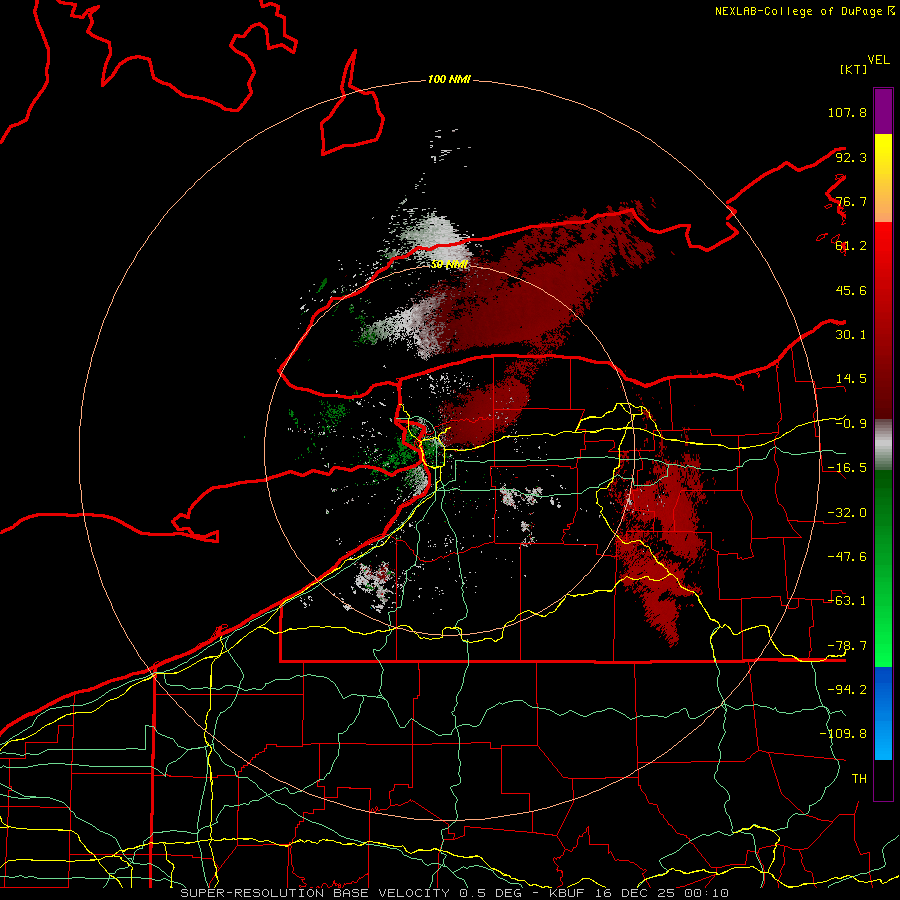Click the -16.5 velocity scale value

(x=847, y=468)
